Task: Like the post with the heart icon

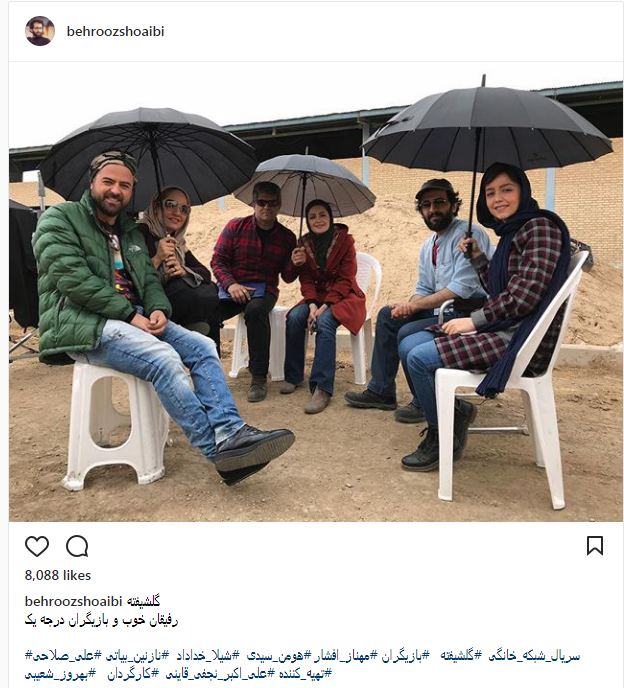Action: point(37,546)
